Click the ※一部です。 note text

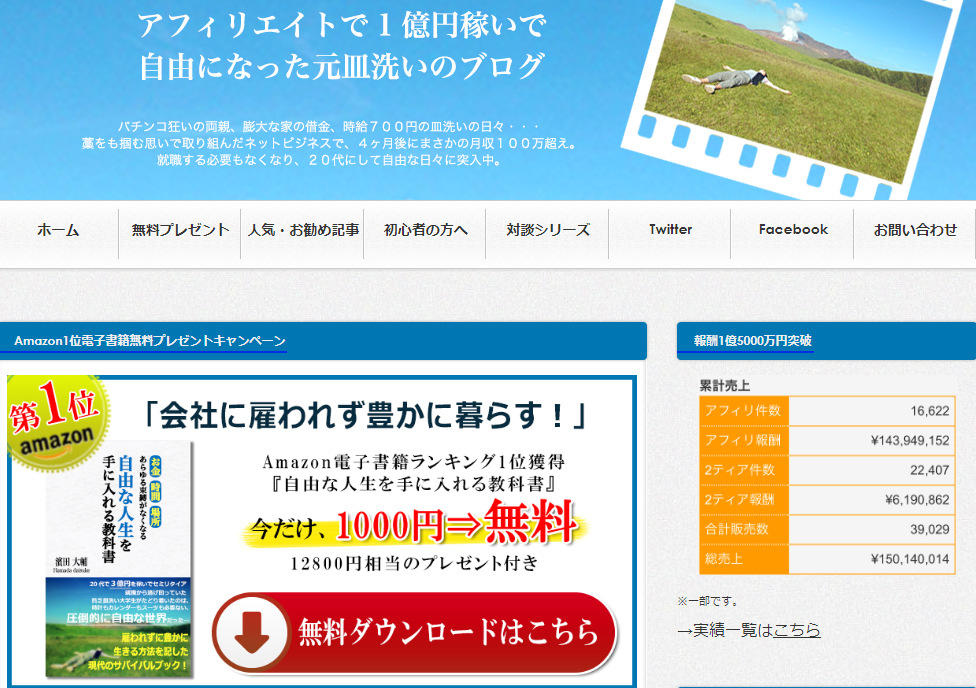tap(708, 601)
